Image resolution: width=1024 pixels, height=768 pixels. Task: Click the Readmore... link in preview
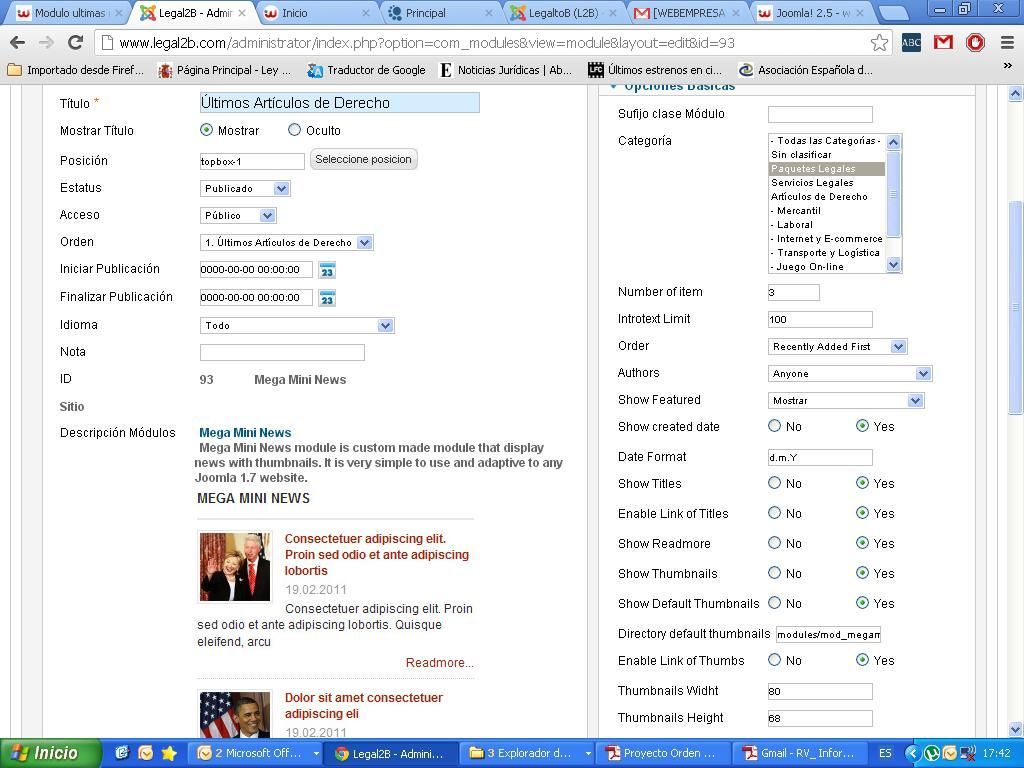[x=440, y=663]
